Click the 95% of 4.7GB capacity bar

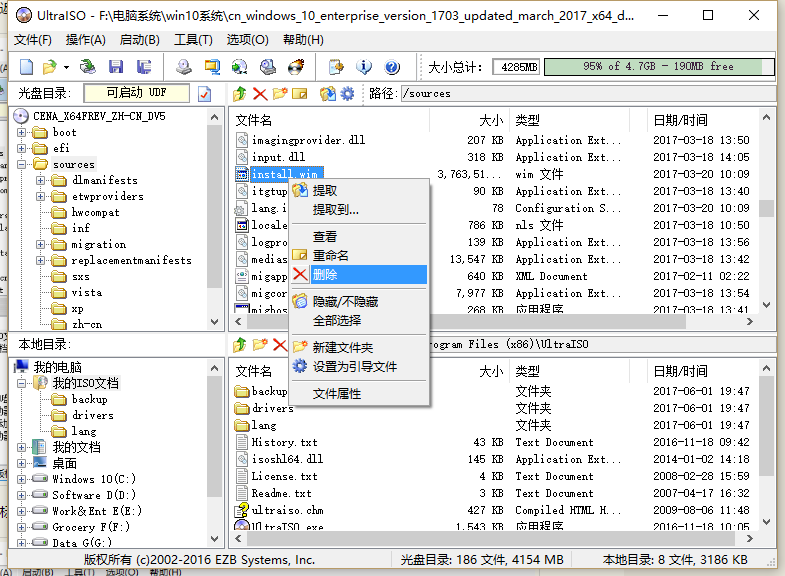tap(659, 67)
